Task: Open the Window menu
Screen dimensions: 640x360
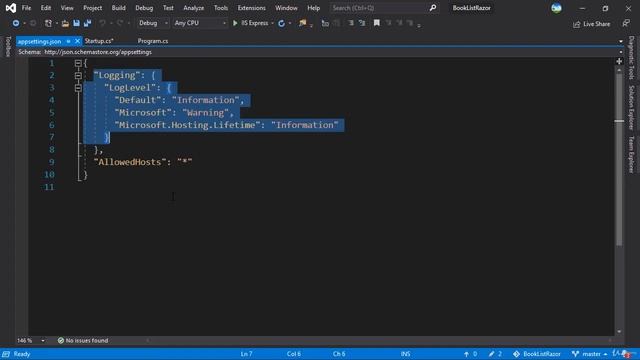Action: tap(286, 8)
